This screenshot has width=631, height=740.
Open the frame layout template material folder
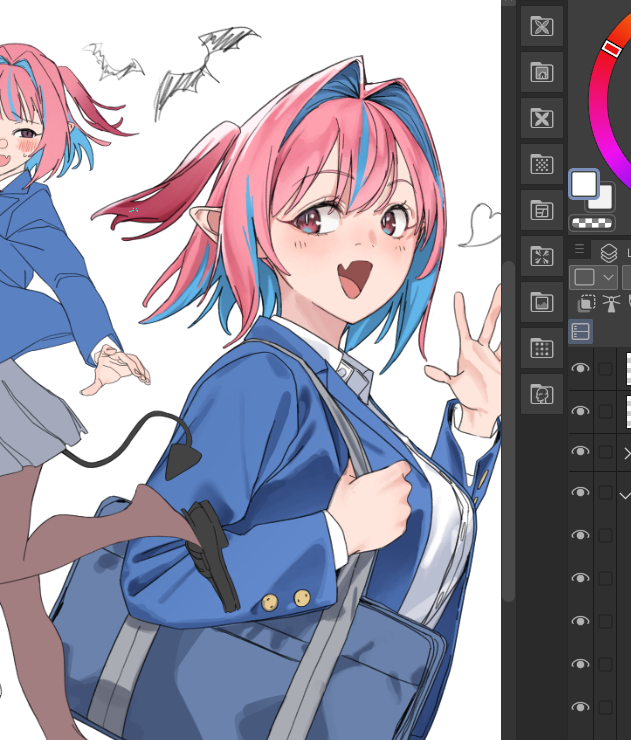pos(542,210)
